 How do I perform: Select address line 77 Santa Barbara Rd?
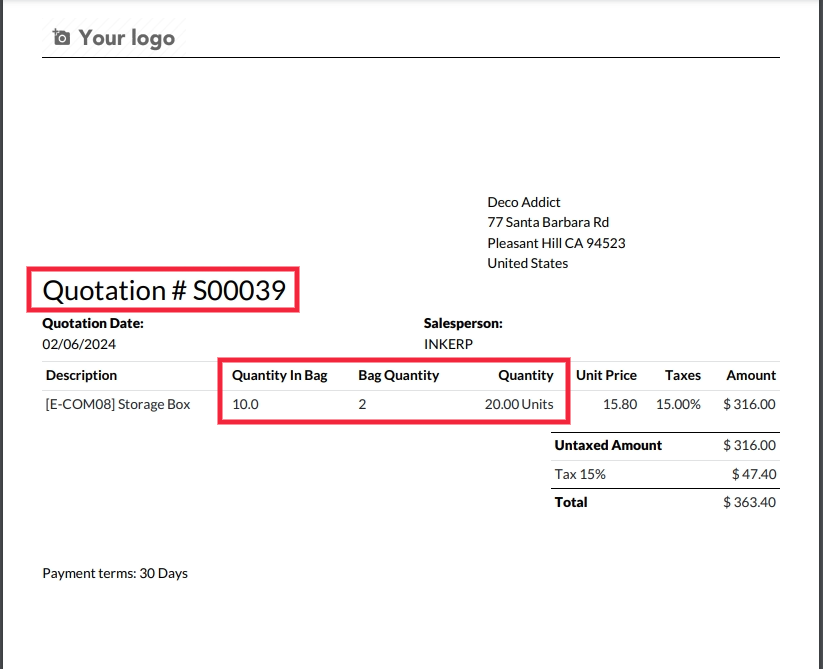coord(548,222)
